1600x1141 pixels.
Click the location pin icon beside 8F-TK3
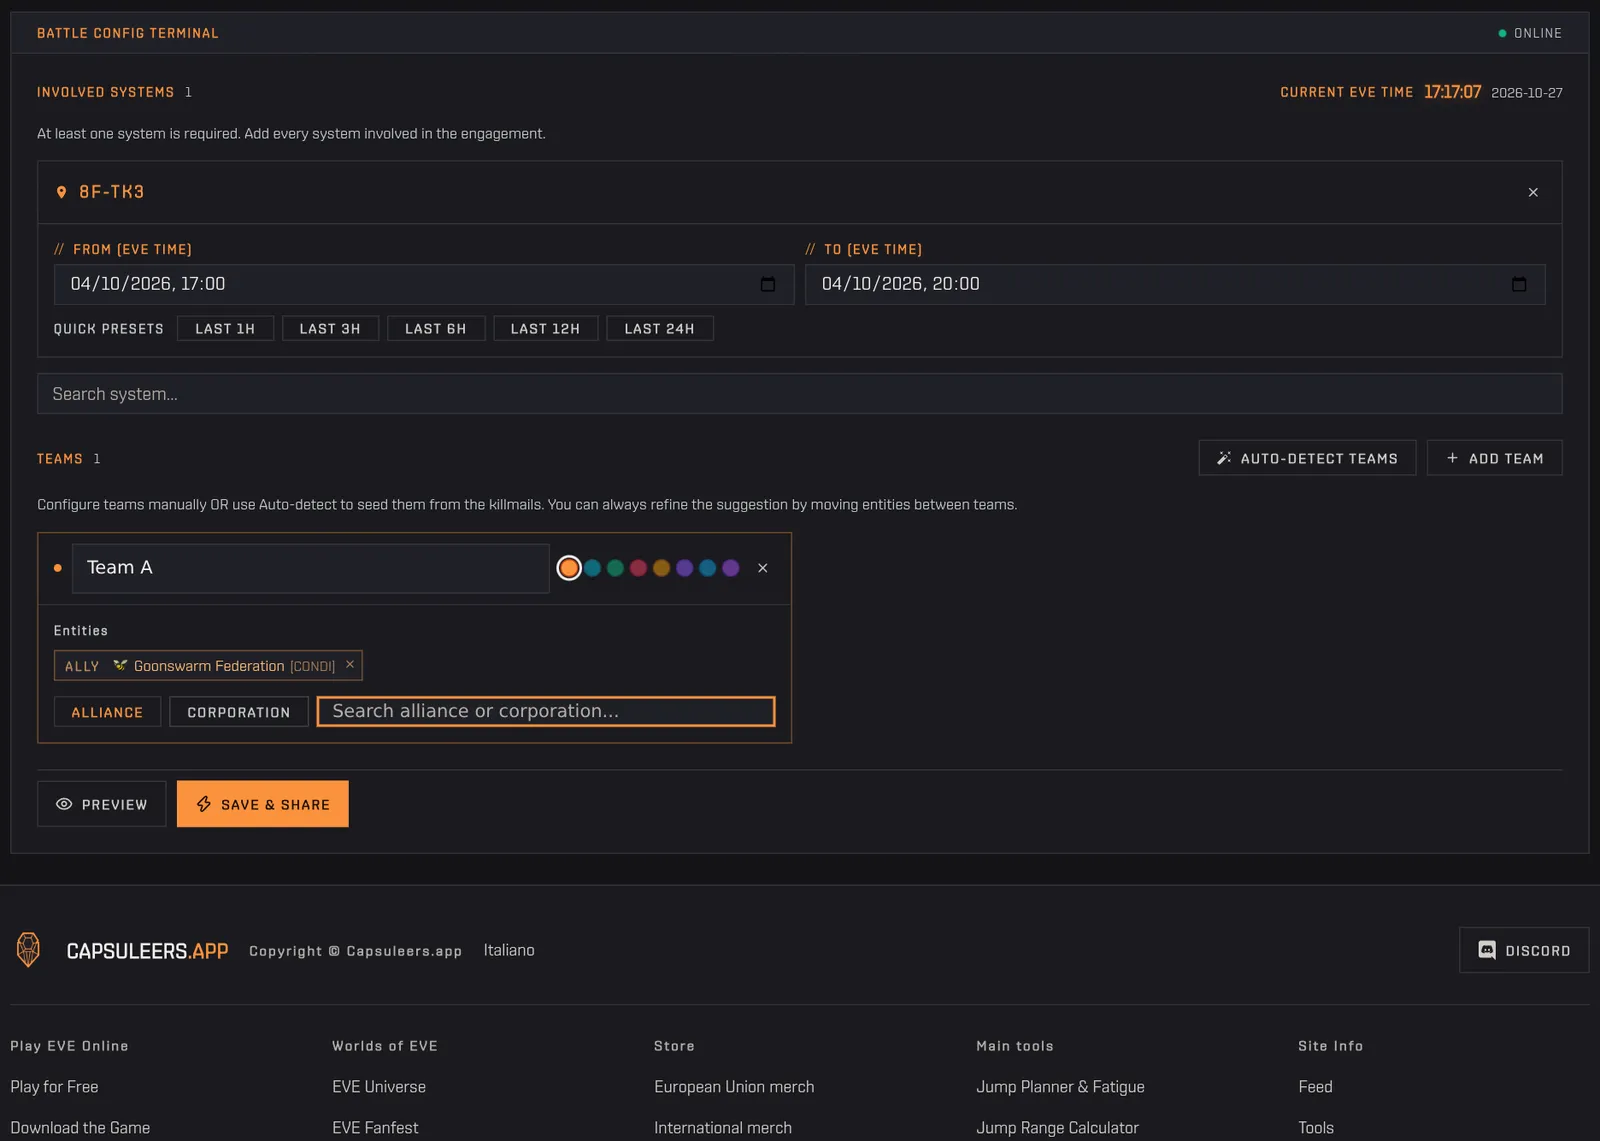tap(61, 192)
